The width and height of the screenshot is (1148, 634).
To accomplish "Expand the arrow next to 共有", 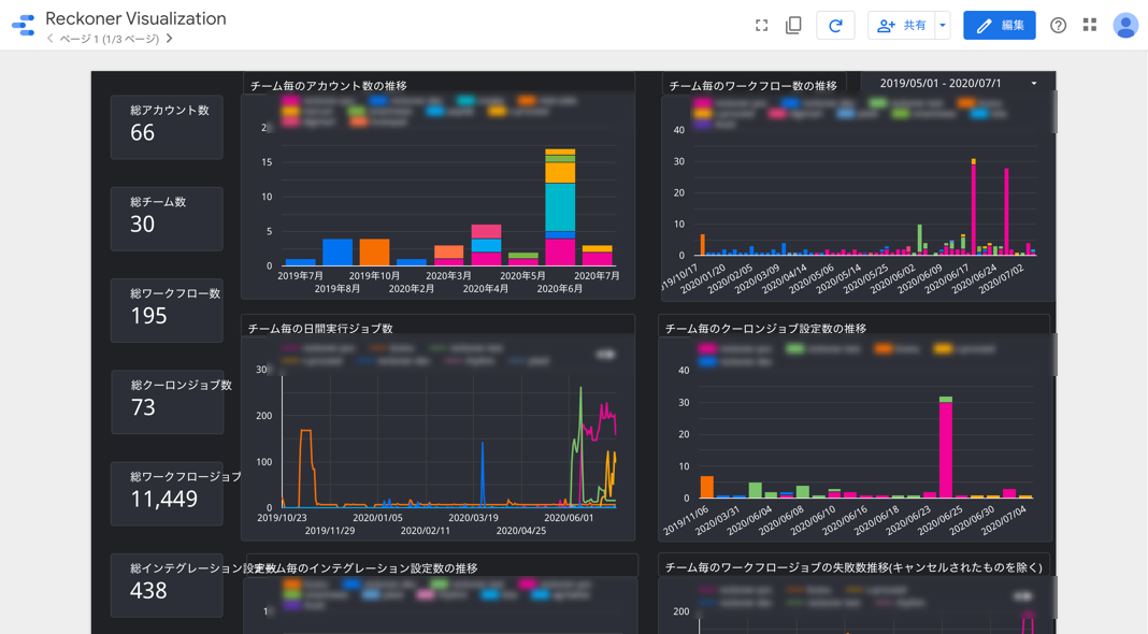I will click(x=942, y=25).
